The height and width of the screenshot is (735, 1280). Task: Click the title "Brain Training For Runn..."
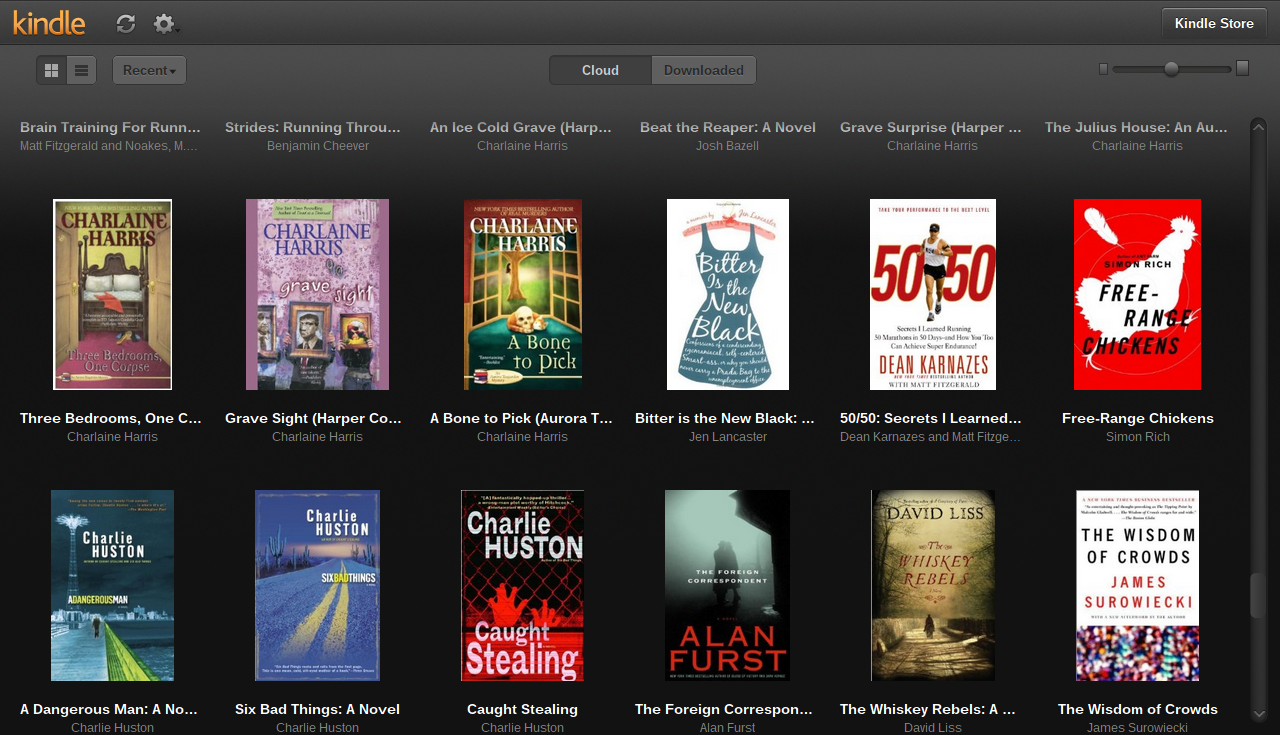pos(111,127)
